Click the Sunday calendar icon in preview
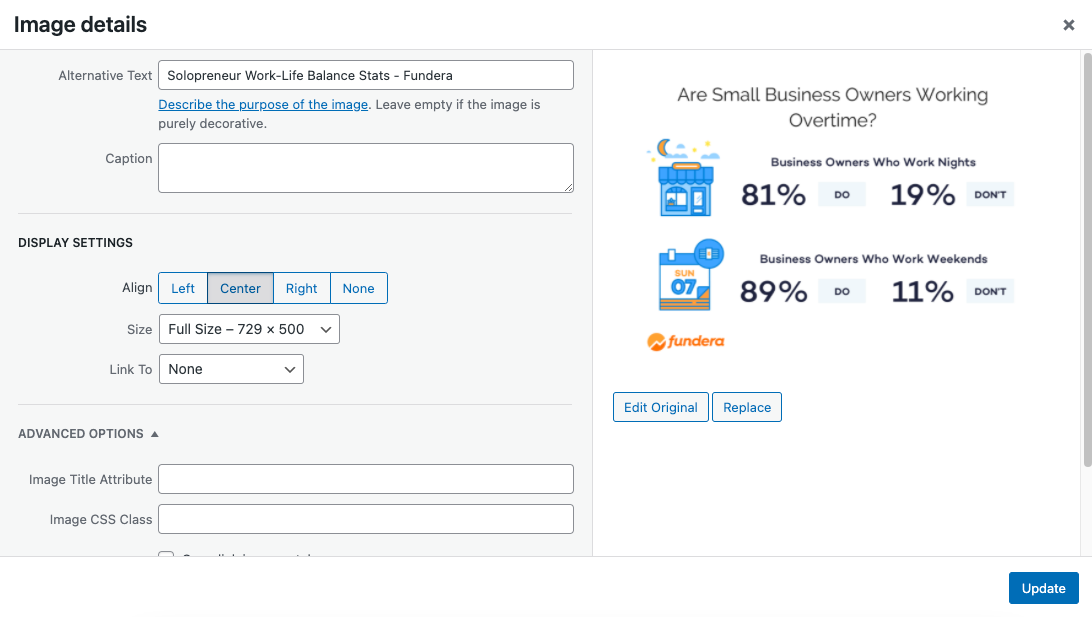Image resolution: width=1092 pixels, height=617 pixels. (x=691, y=275)
